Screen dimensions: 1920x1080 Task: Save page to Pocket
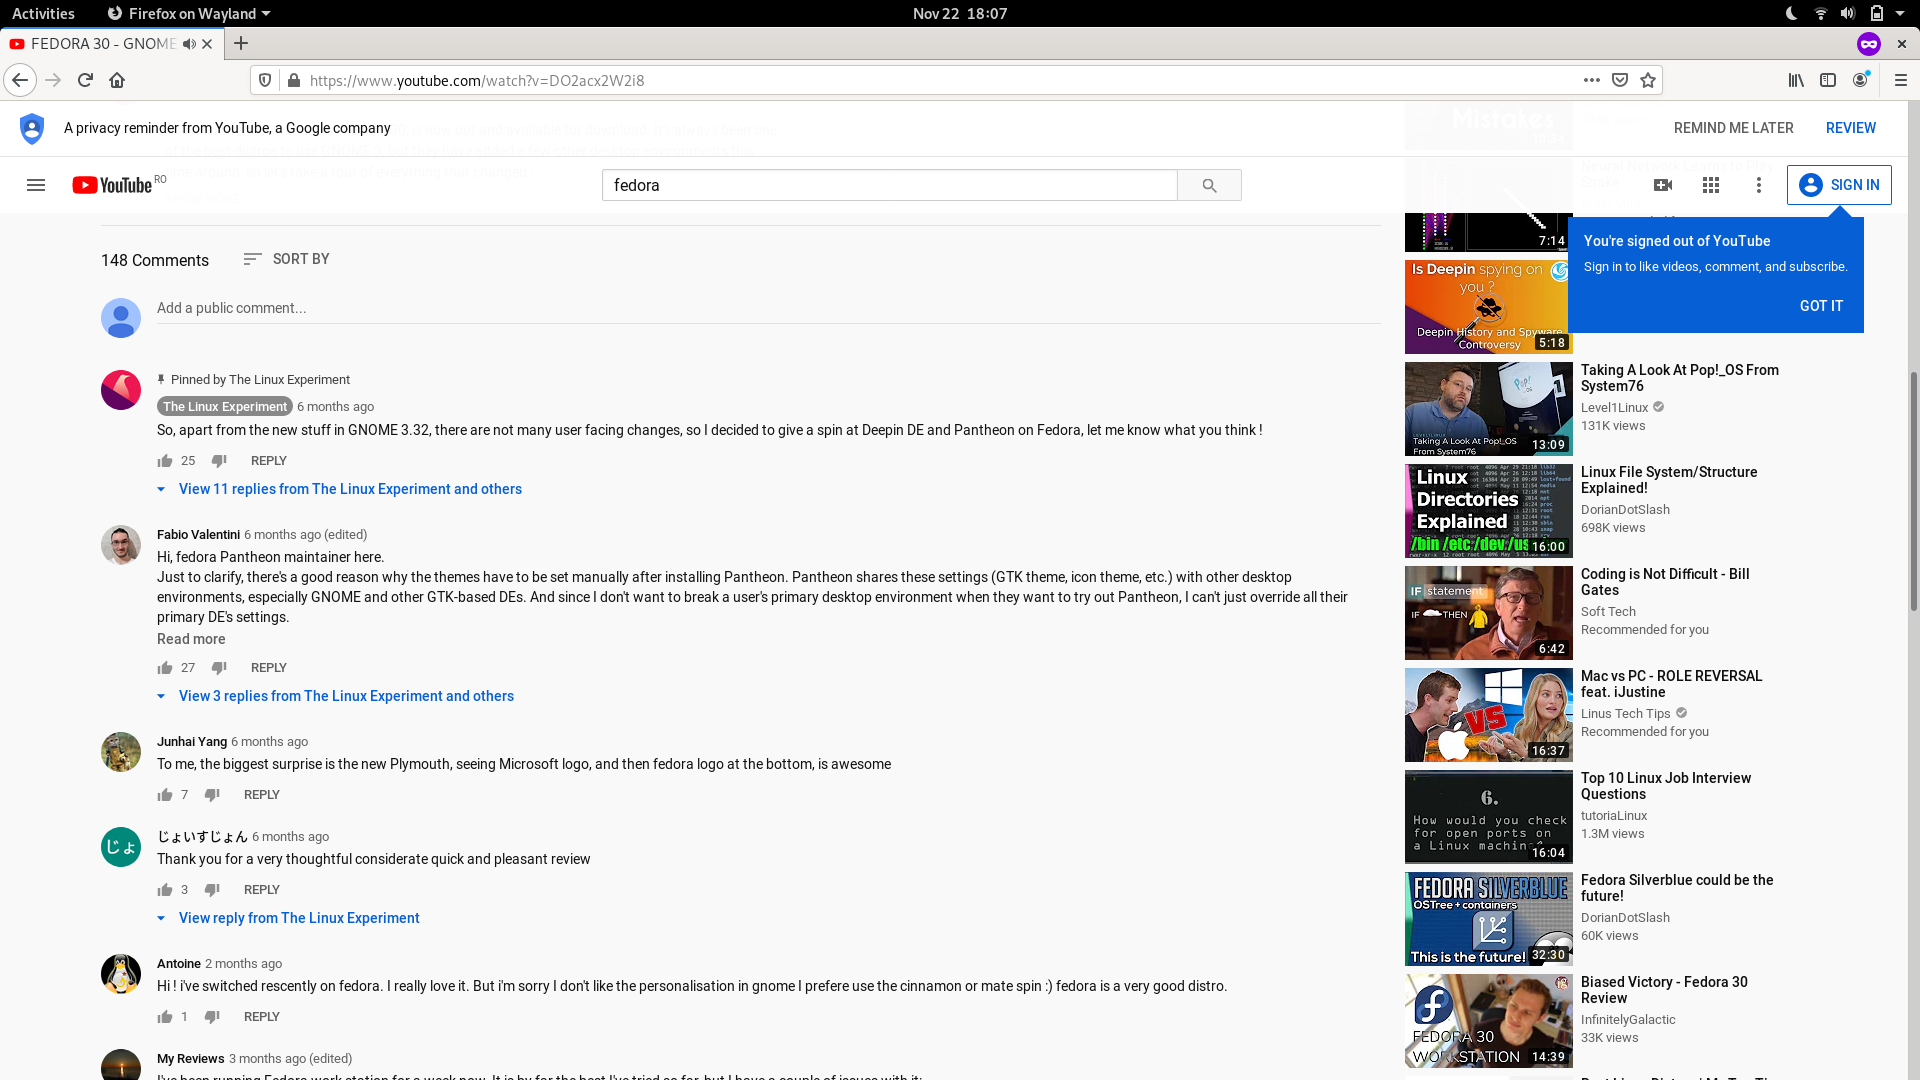1620,80
